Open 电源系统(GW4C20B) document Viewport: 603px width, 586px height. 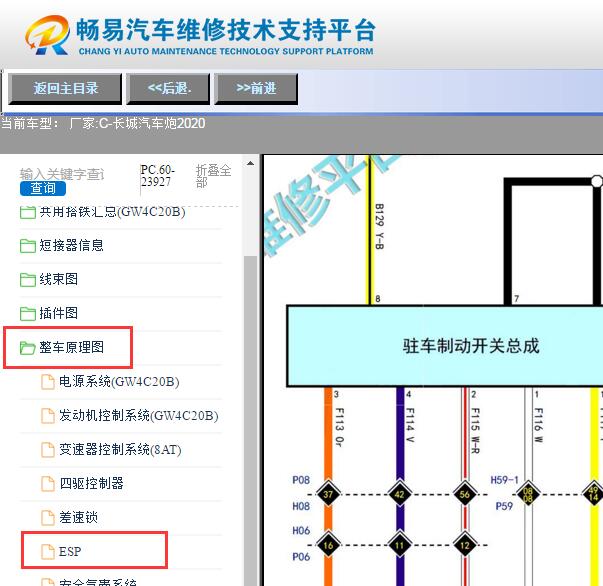point(119,381)
